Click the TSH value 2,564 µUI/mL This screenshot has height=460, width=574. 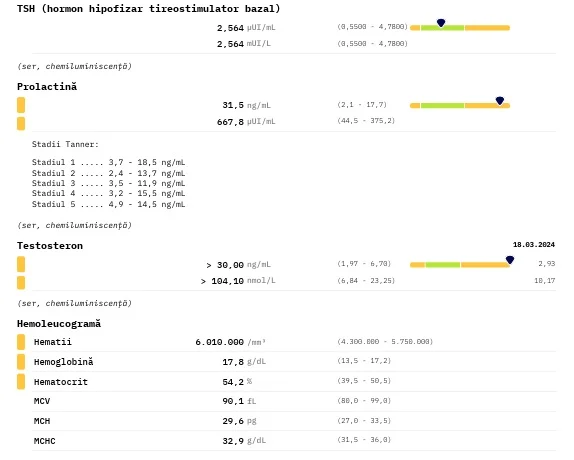(x=246, y=28)
